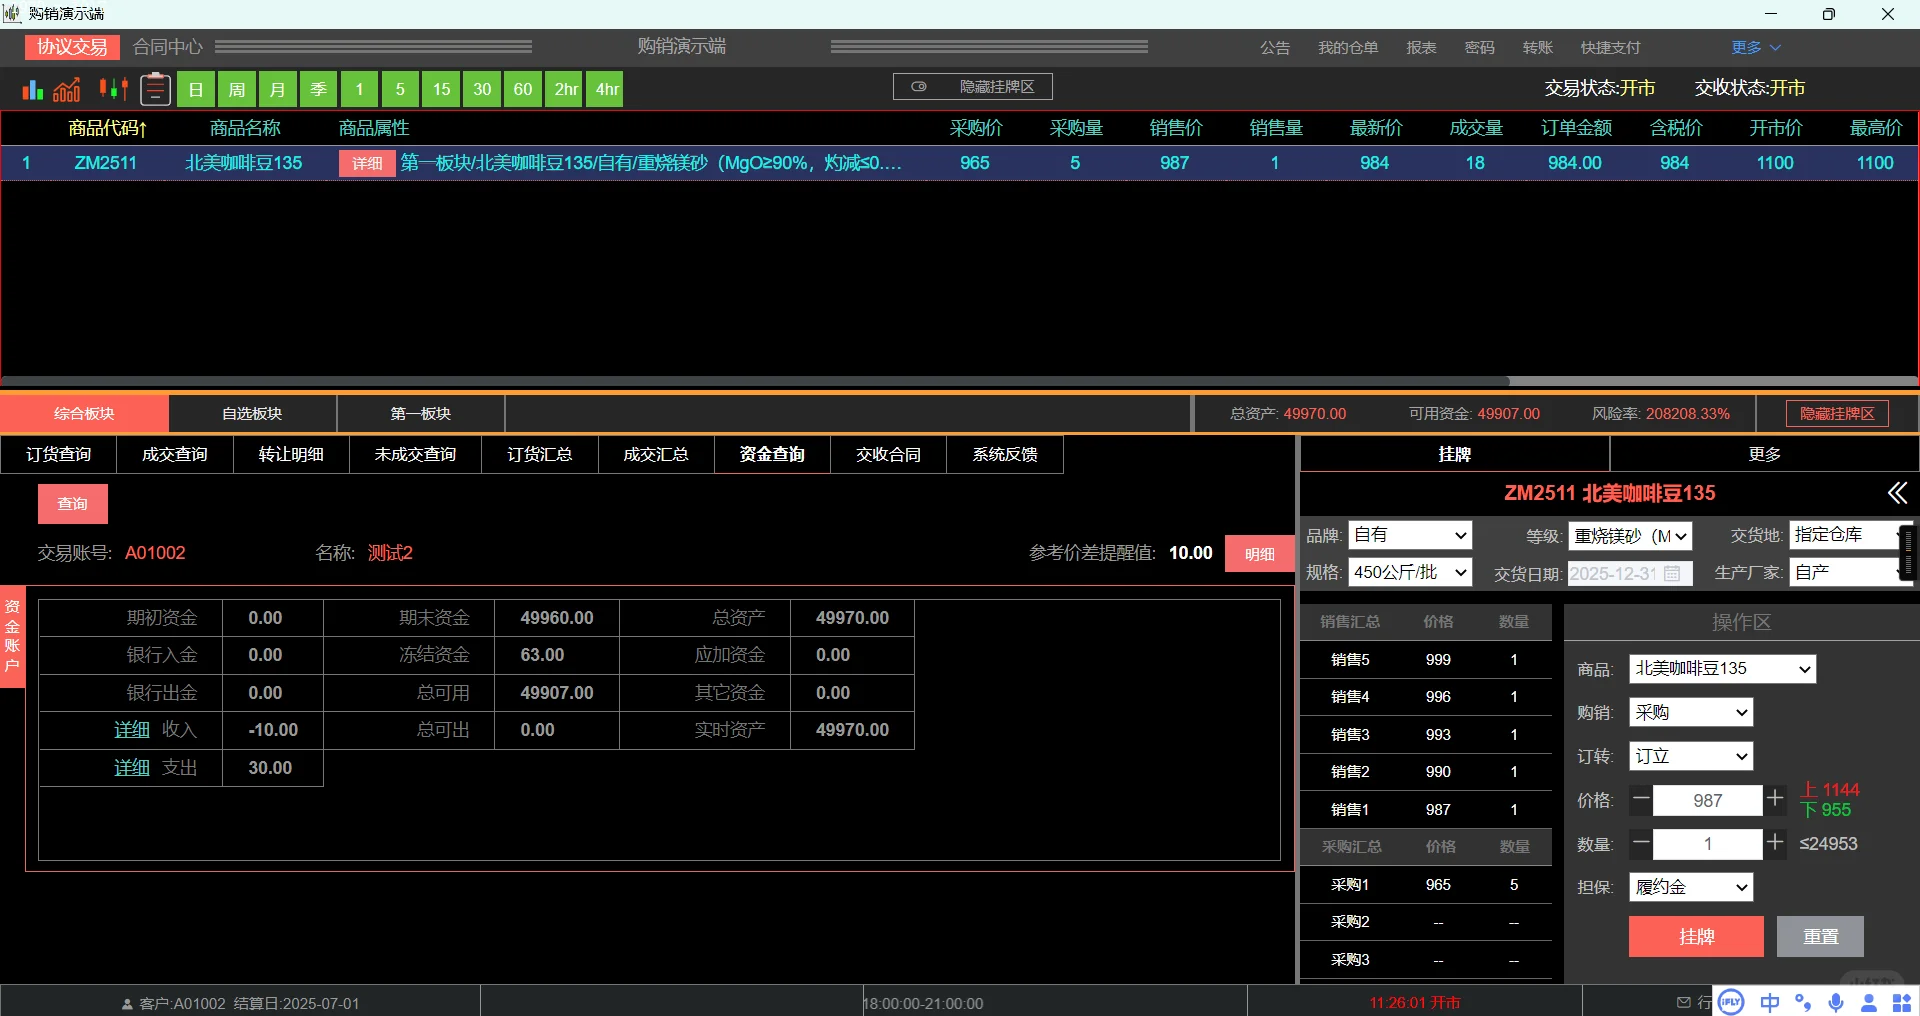
Task: Switch to the 成交查询 tab
Action: [175, 454]
